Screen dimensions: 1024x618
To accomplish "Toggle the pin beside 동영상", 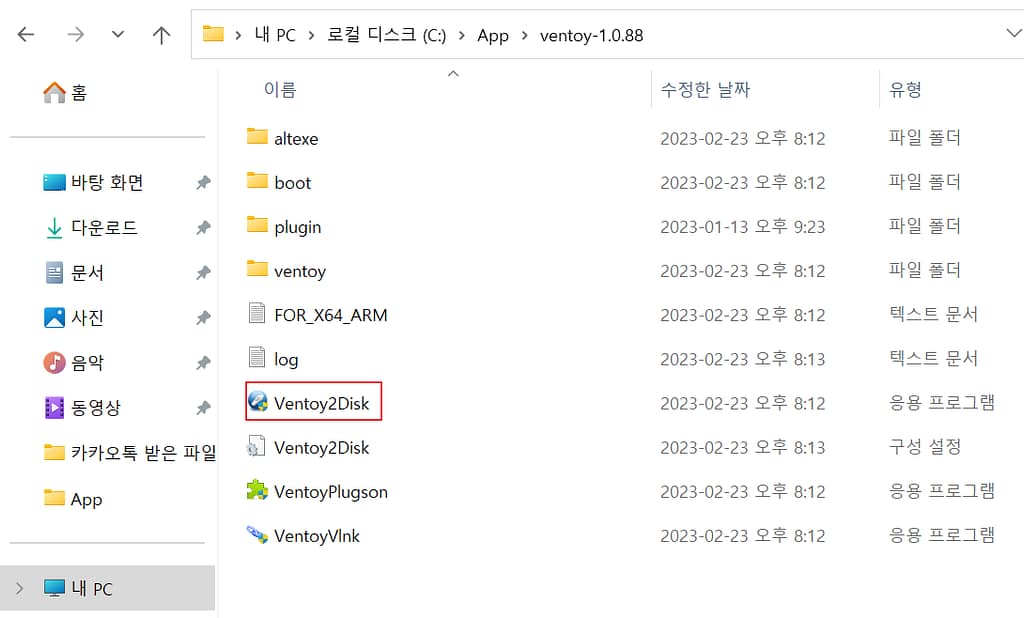I will tap(203, 408).
